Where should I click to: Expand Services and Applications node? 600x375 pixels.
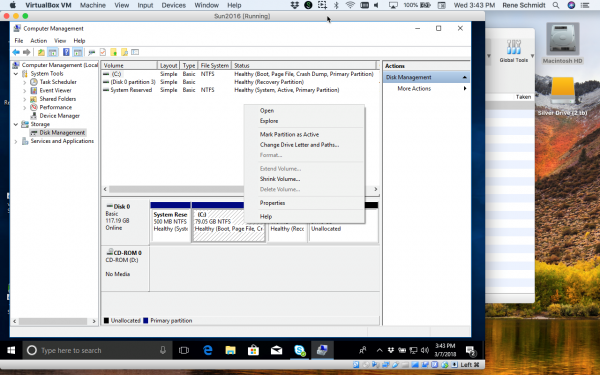pyautogui.click(x=16, y=141)
